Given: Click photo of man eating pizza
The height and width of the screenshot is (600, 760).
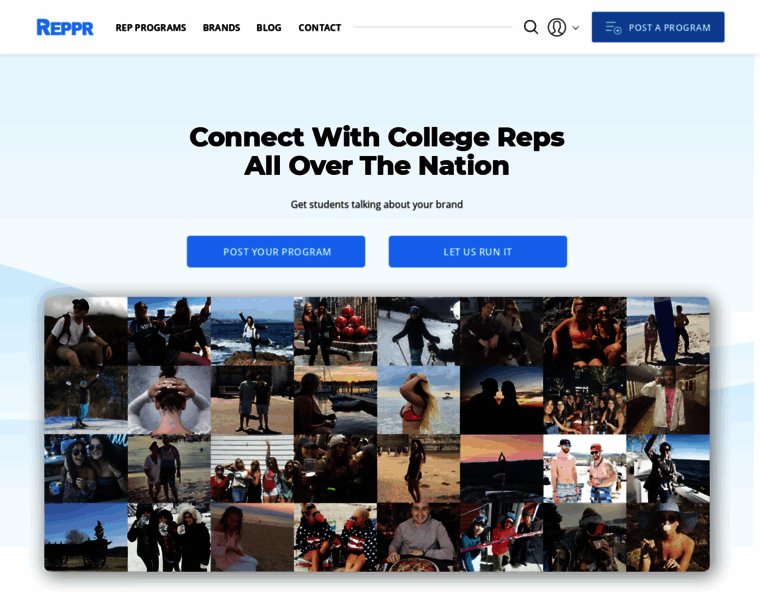Looking at the screenshot, I should click(x=418, y=537).
